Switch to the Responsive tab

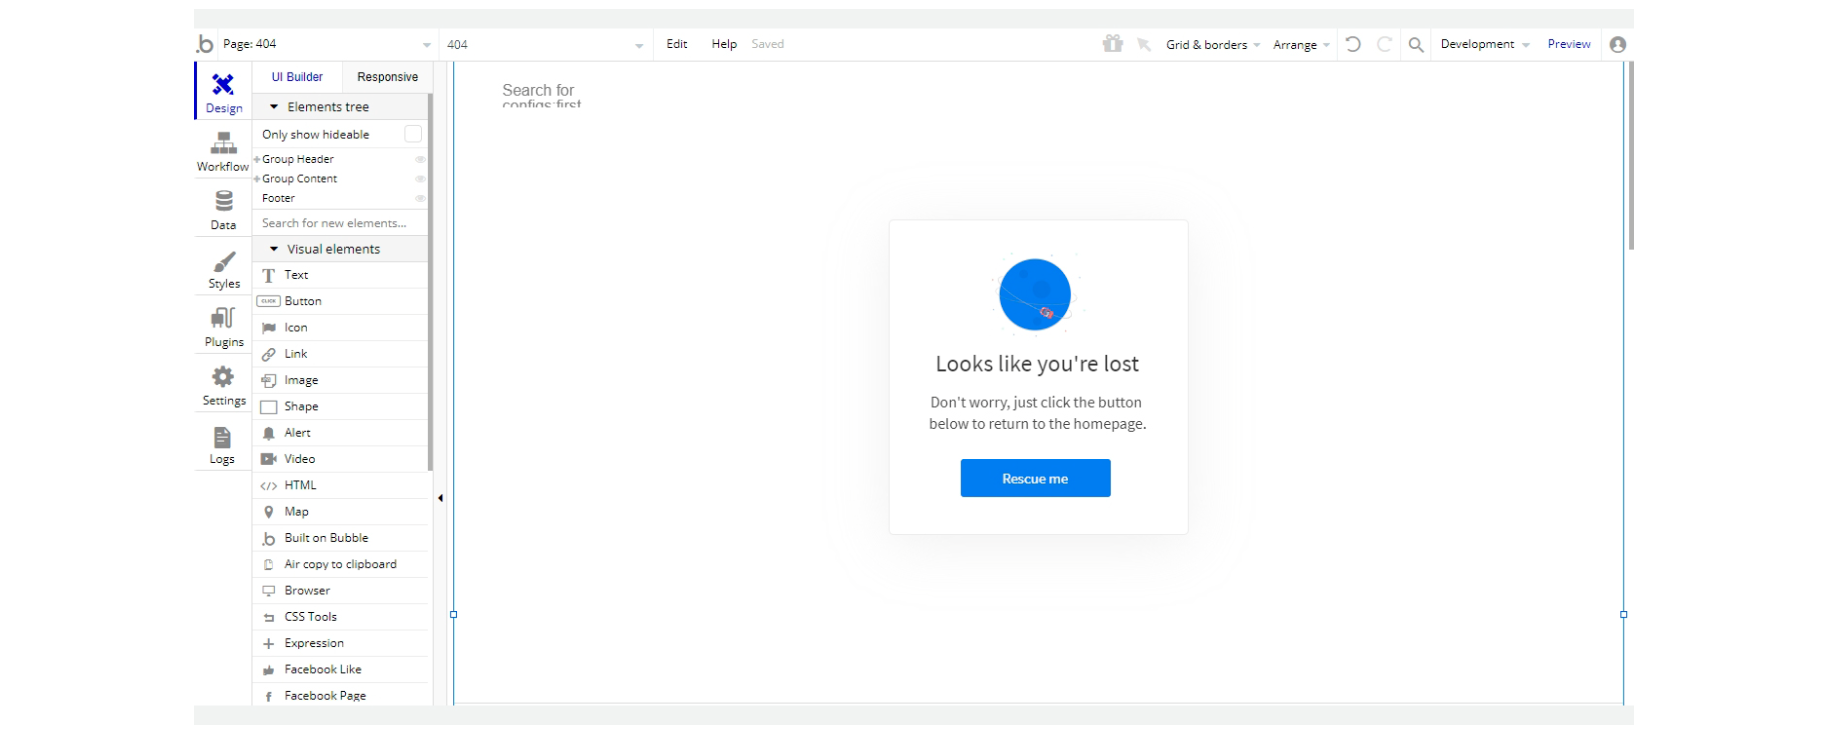387,77
